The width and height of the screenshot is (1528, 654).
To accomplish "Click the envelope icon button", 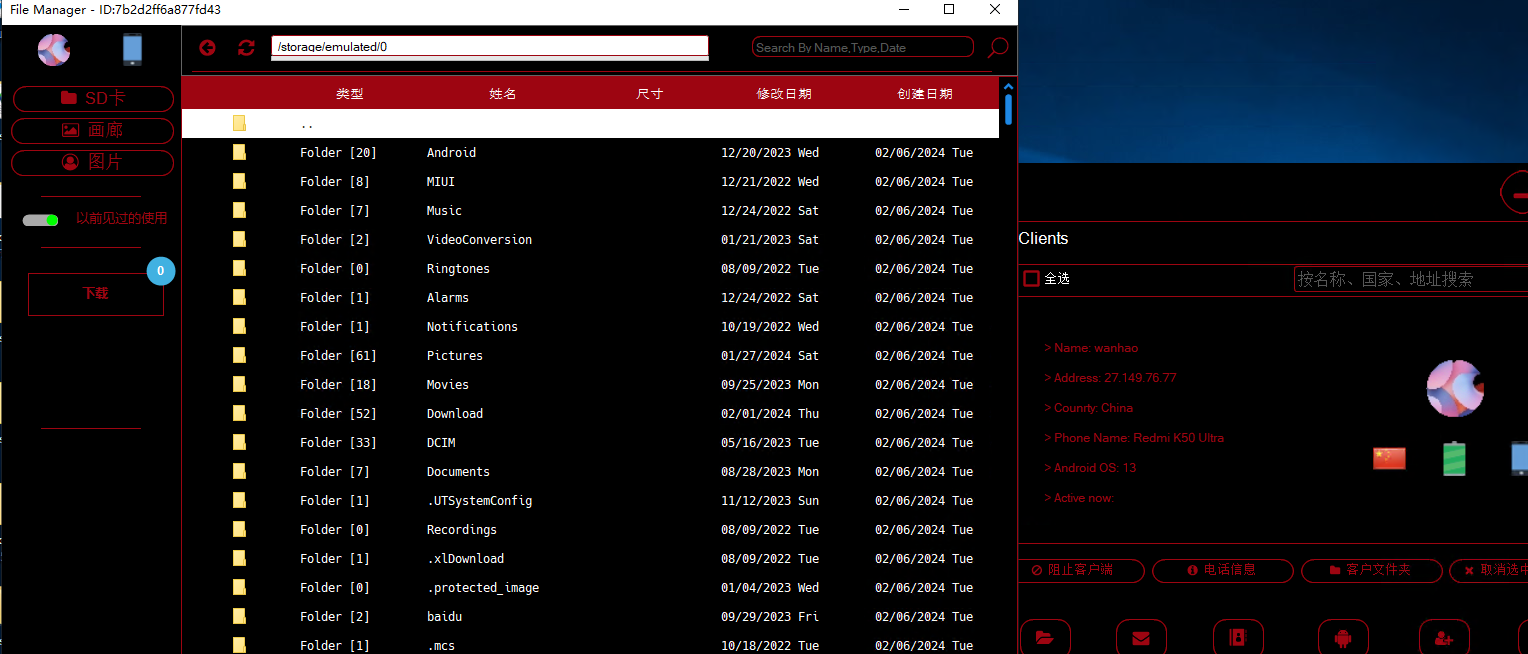I will 1140,637.
